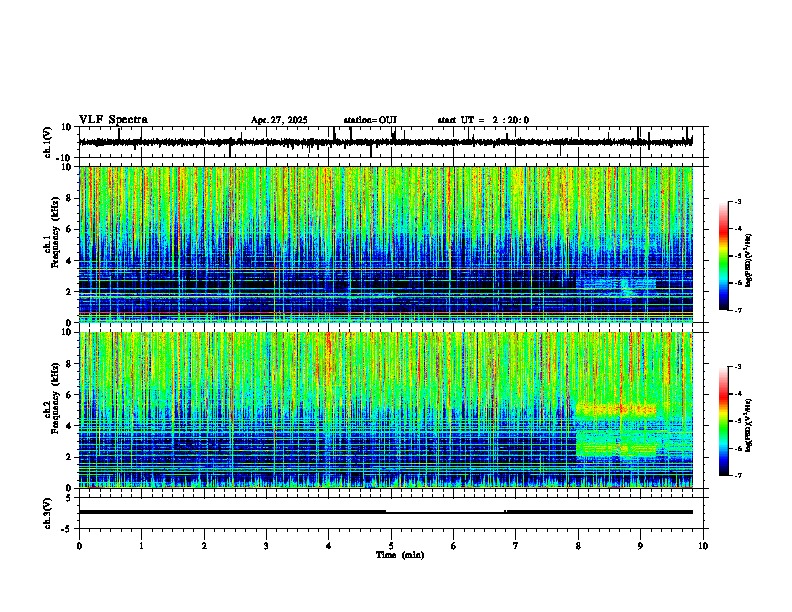
Task: Click the 5 kHz emission band in ch.2
Action: 616,409
